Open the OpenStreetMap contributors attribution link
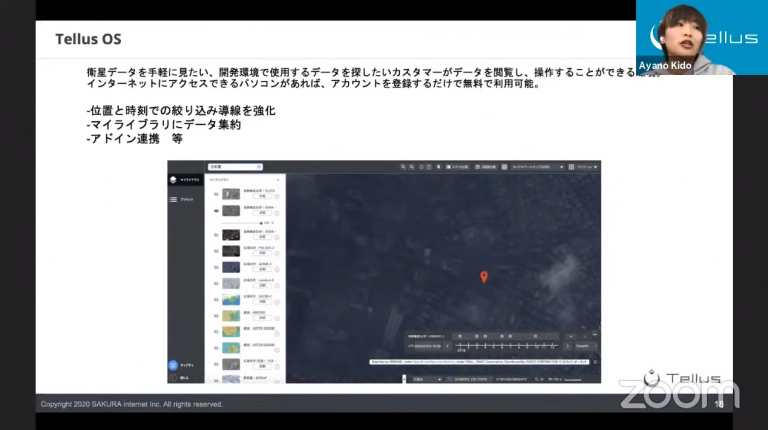The height and width of the screenshot is (430, 768). pos(435,362)
